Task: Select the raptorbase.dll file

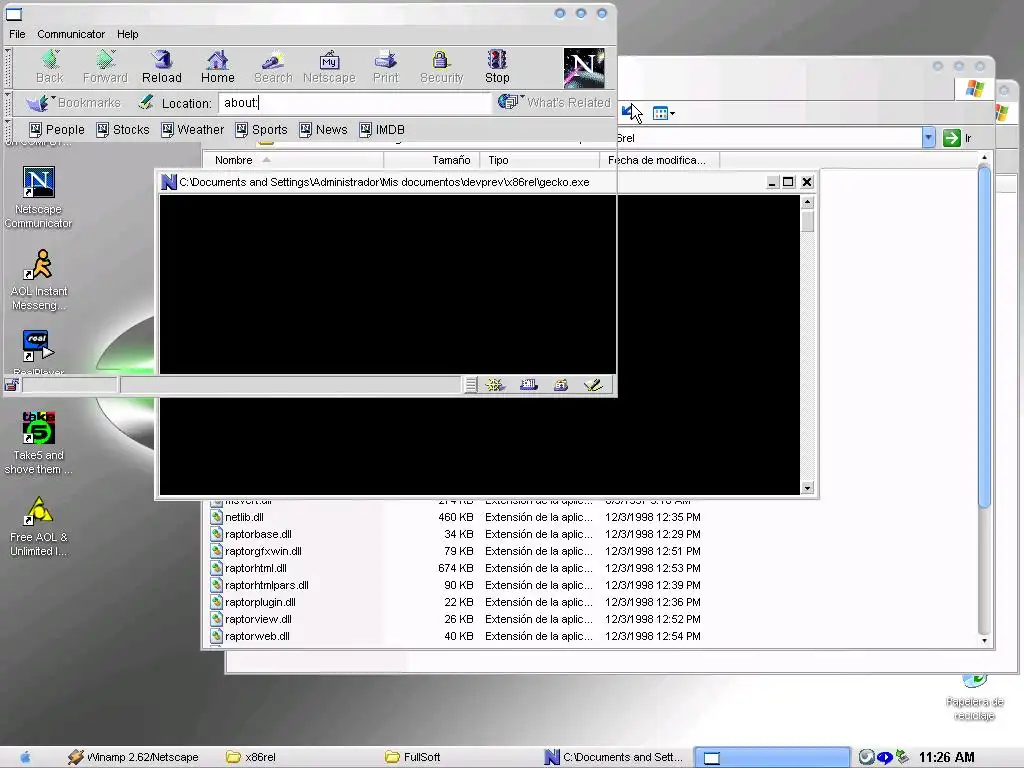Action: pyautogui.click(x=258, y=534)
